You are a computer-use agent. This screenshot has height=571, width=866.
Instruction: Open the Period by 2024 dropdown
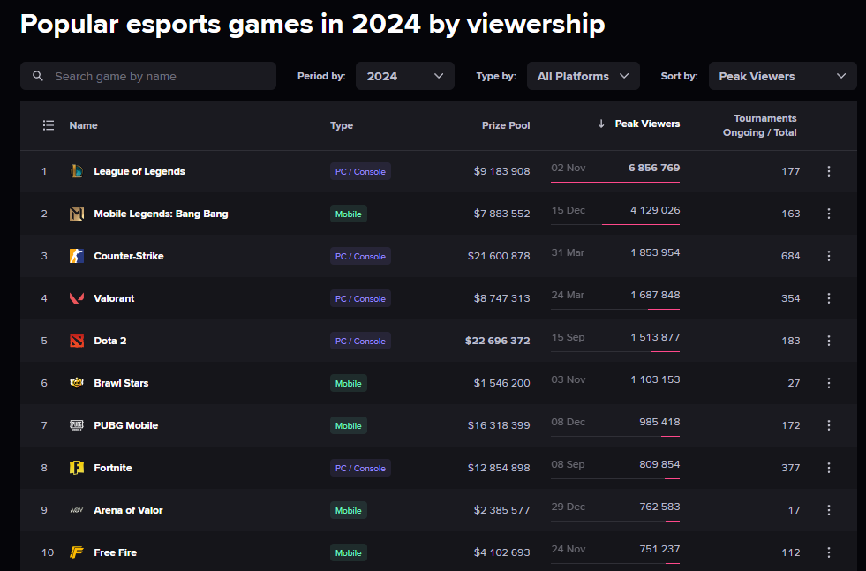[405, 76]
